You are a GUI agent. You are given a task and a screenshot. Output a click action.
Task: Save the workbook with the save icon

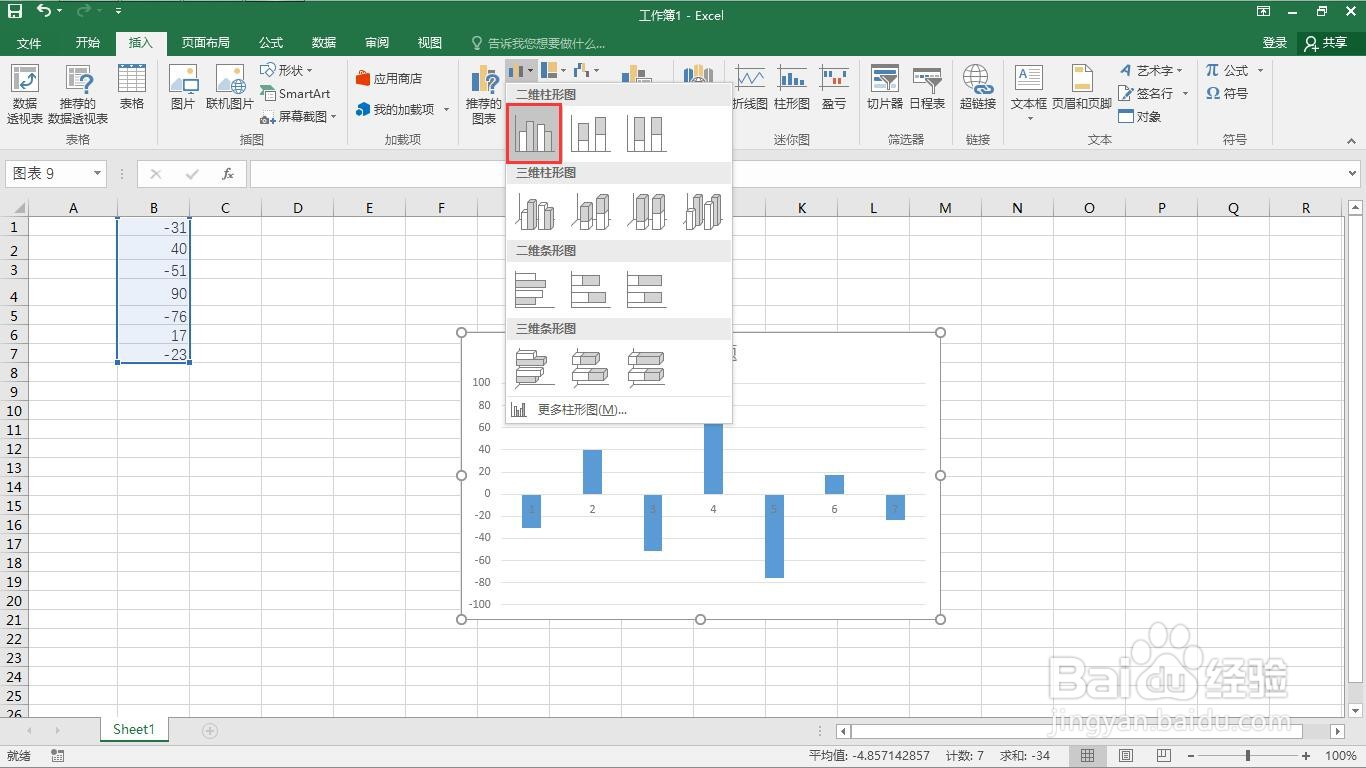point(15,12)
